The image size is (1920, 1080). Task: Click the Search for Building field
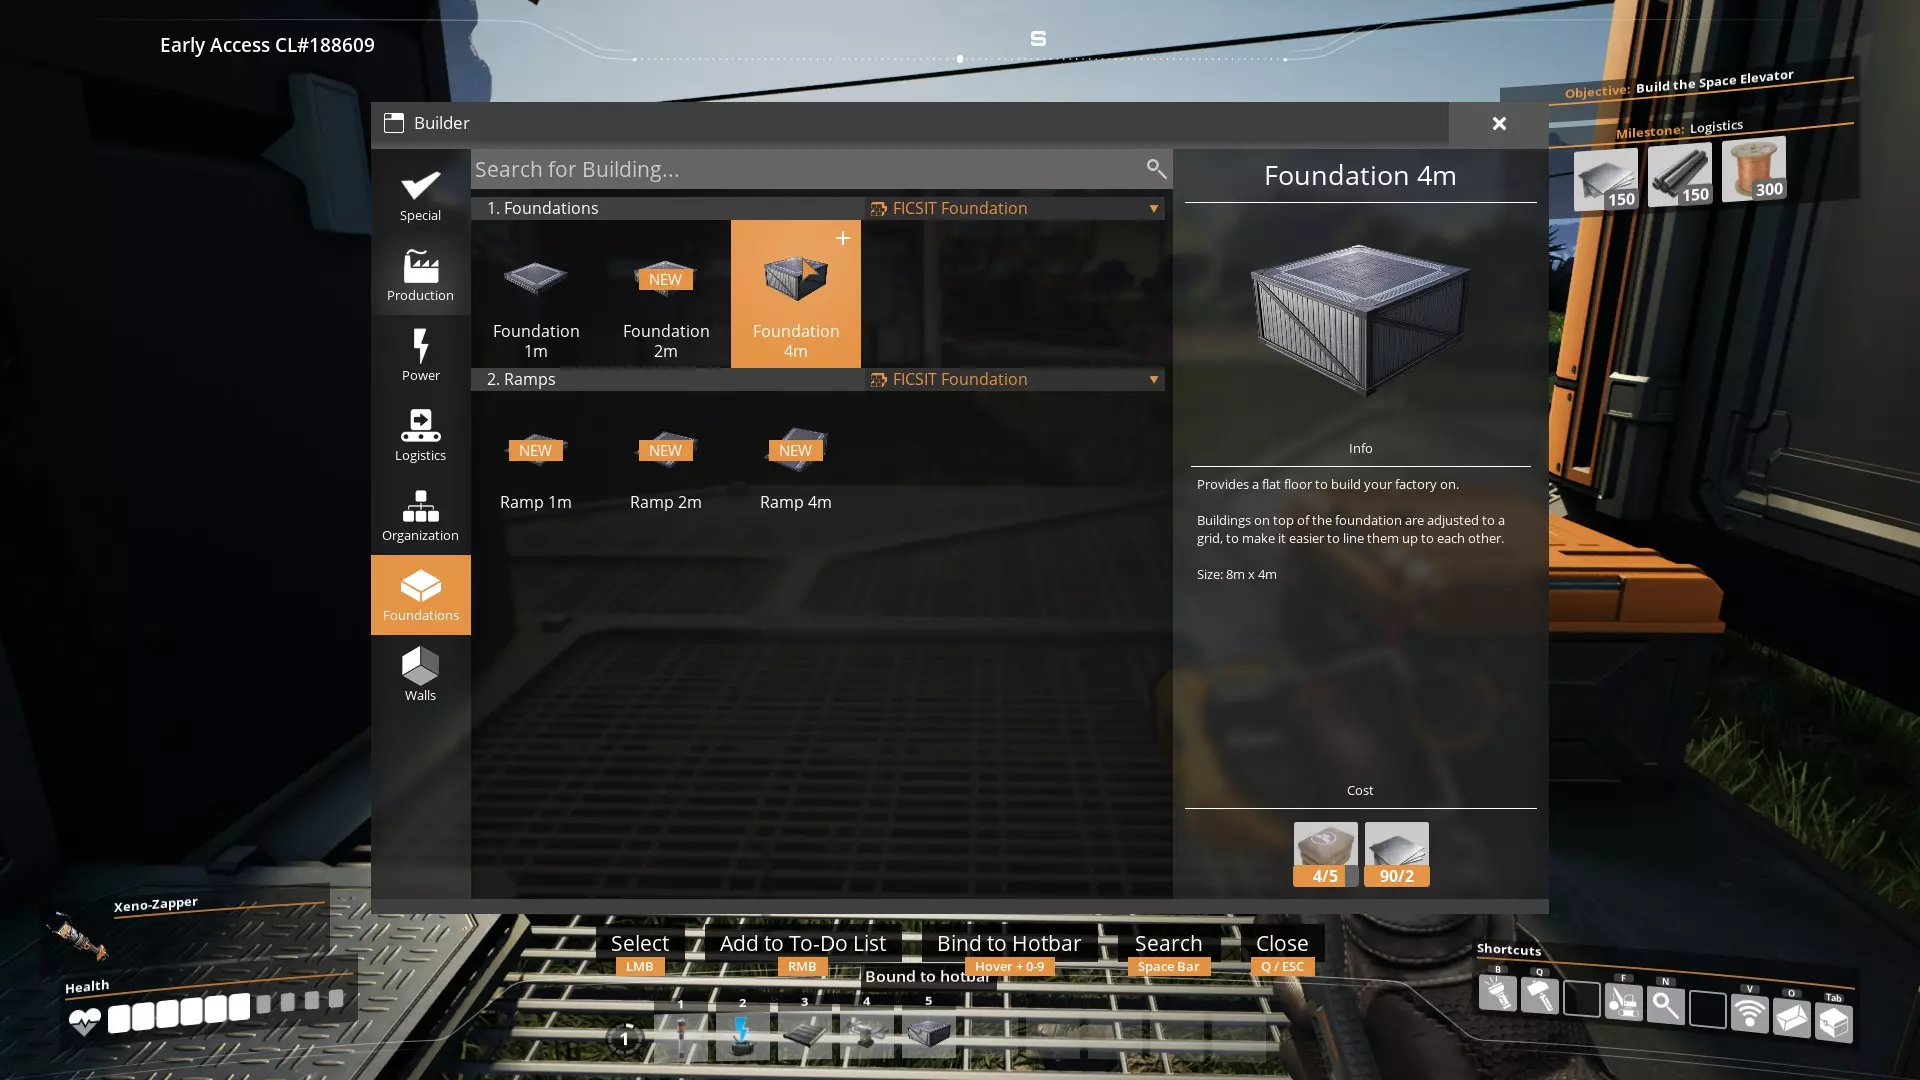(x=800, y=169)
